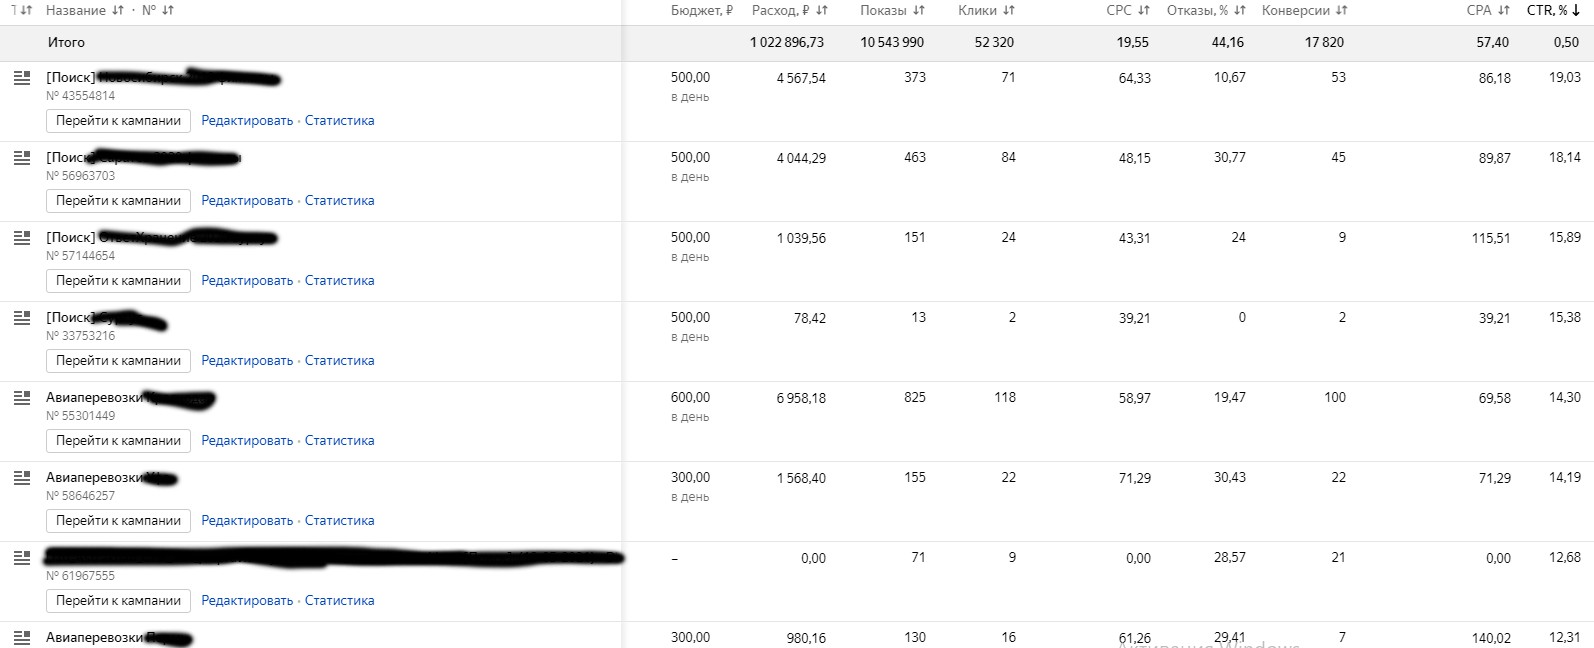The width and height of the screenshot is (1594, 648).
Task: Click the list icon beside campaign № 55301449
Action: pos(22,398)
